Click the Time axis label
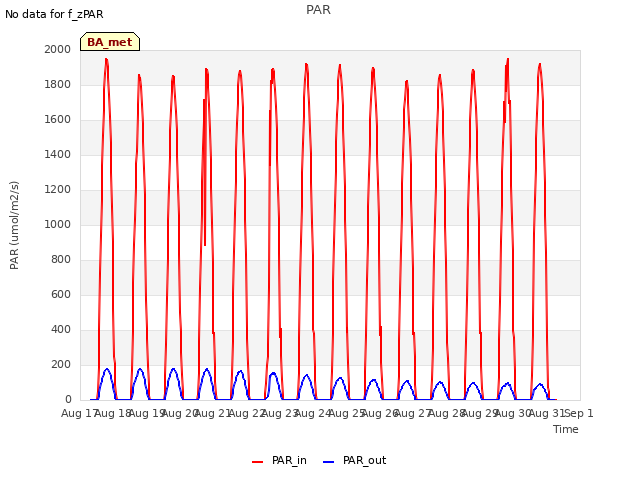The width and height of the screenshot is (640, 480). 566,429
